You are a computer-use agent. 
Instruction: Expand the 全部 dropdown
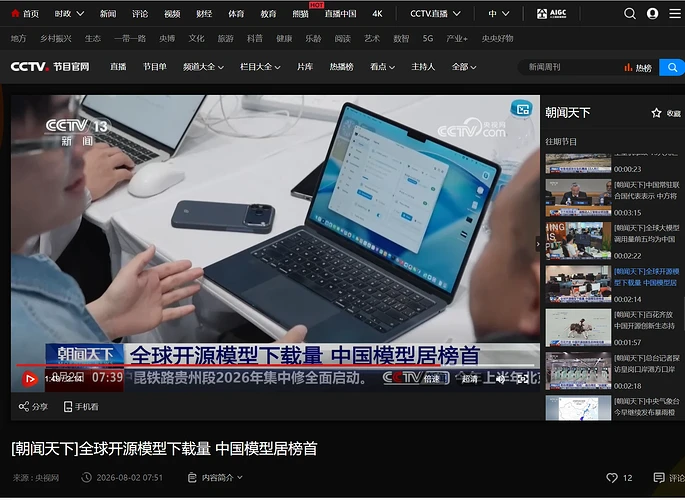464,67
